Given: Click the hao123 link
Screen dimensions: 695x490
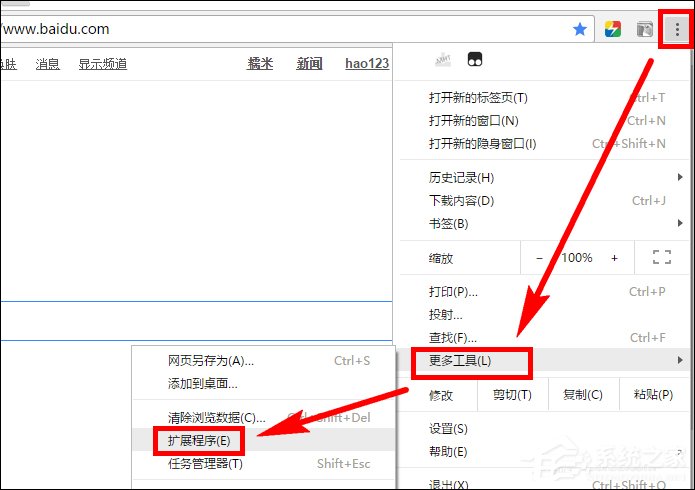Looking at the screenshot, I should click(x=367, y=63).
